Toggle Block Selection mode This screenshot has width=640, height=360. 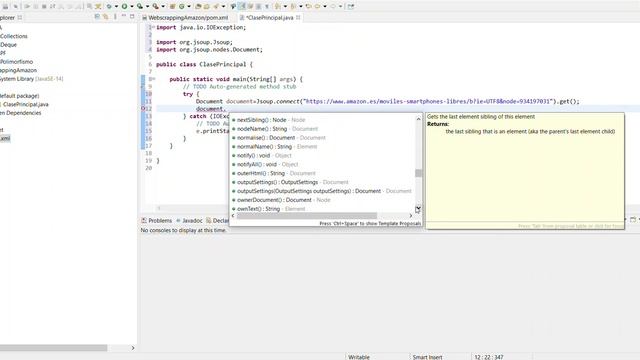258,7
